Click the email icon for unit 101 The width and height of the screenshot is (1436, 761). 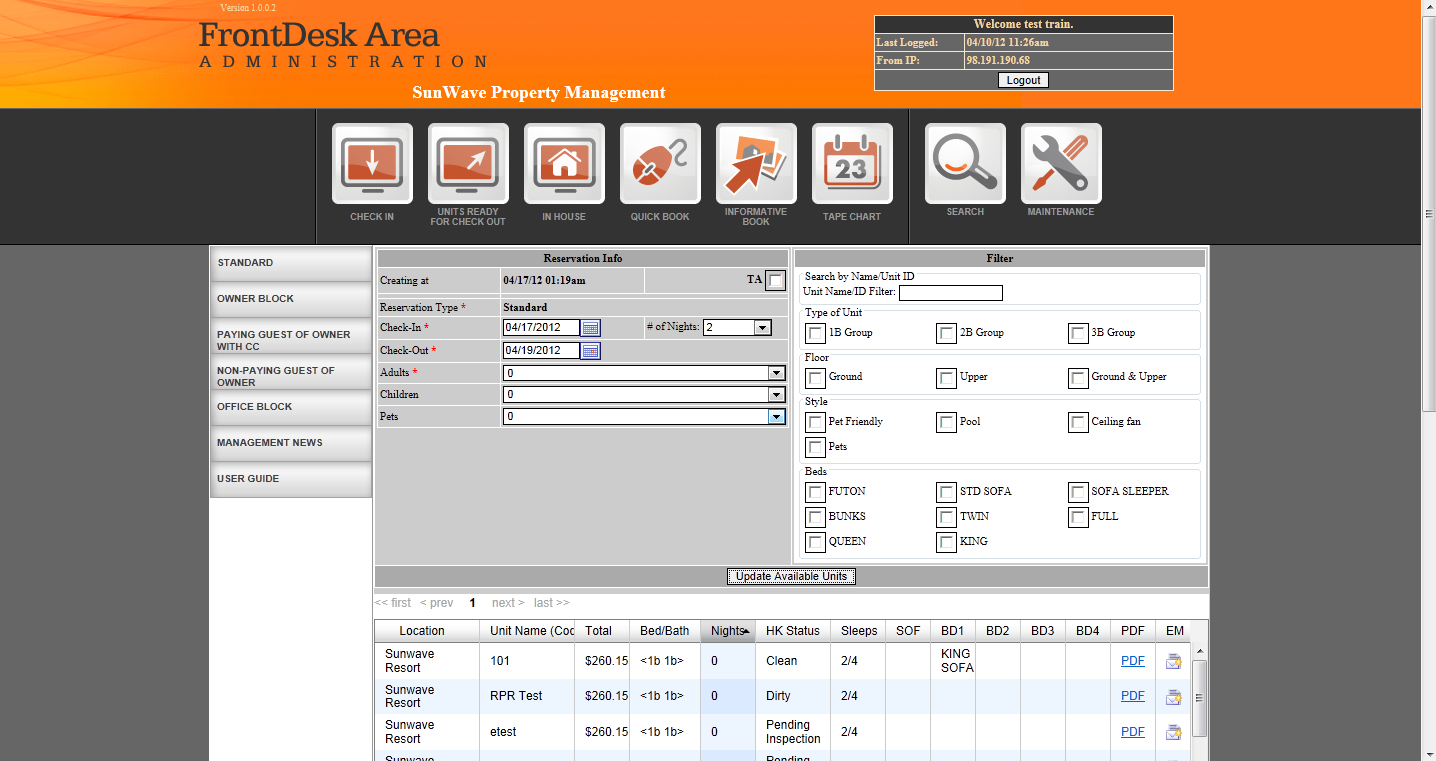pos(1173,661)
